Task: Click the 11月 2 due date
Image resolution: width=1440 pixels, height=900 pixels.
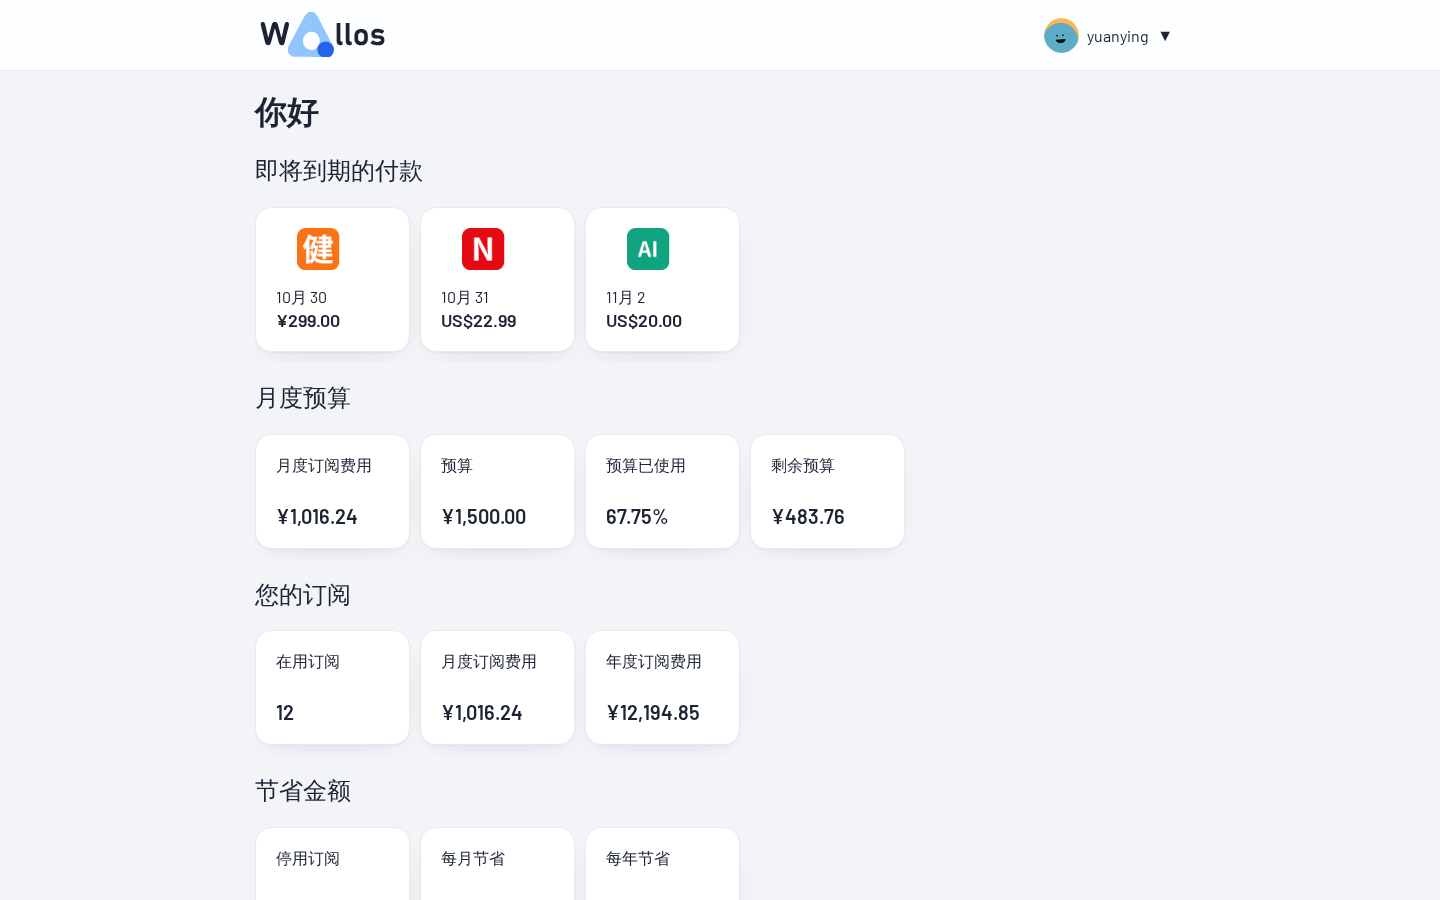Action: (x=626, y=298)
